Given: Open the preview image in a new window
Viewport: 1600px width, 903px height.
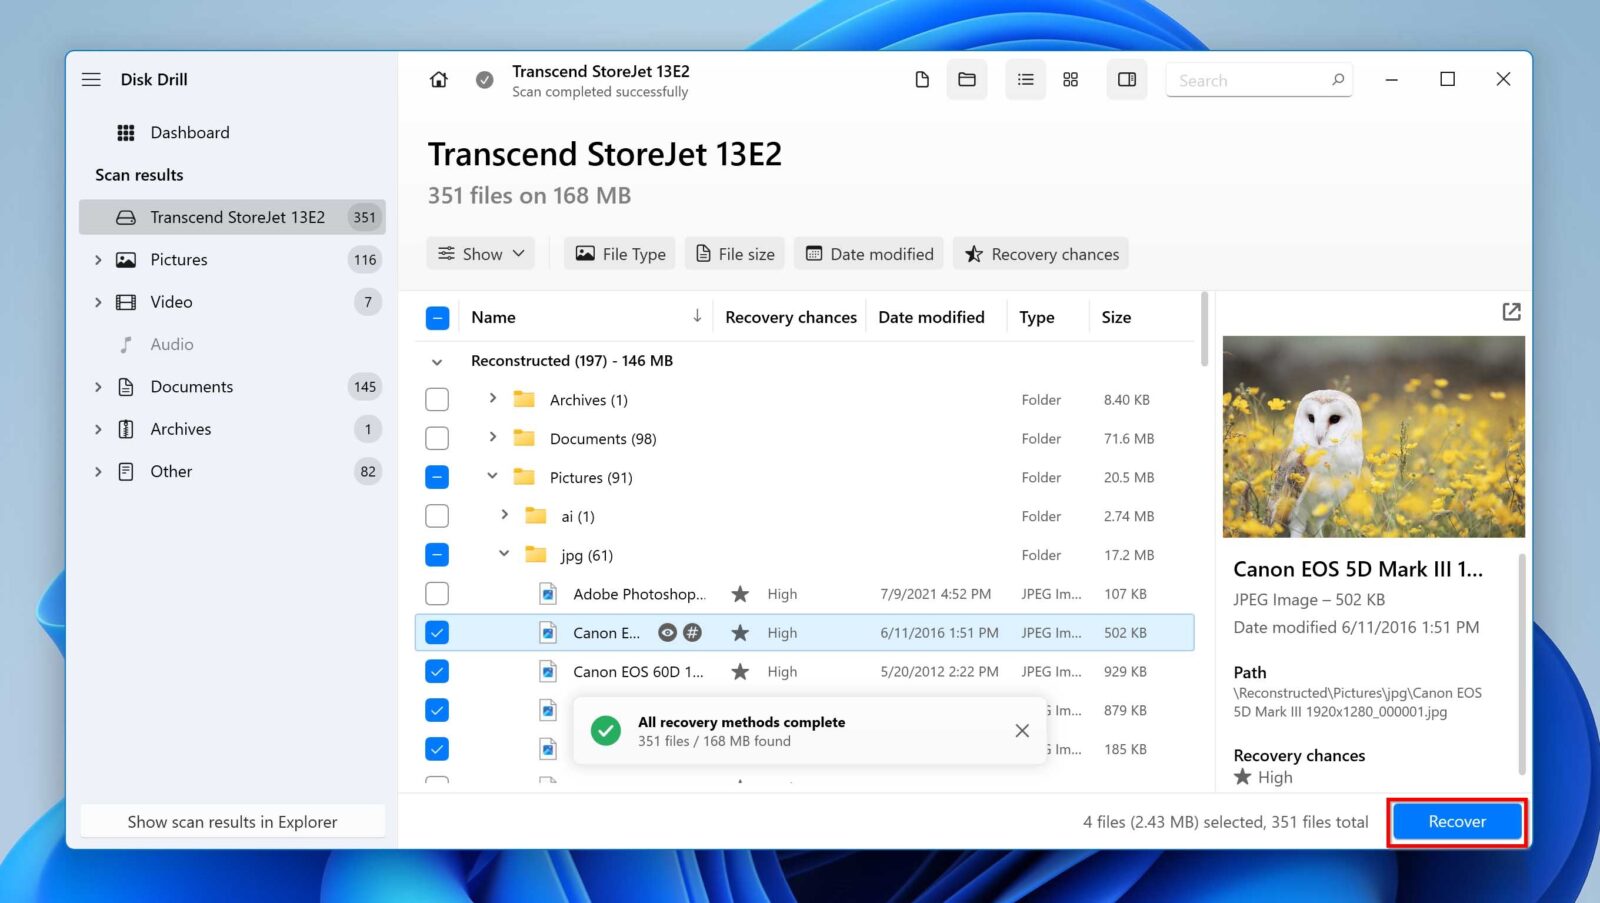Looking at the screenshot, I should click(x=1511, y=311).
